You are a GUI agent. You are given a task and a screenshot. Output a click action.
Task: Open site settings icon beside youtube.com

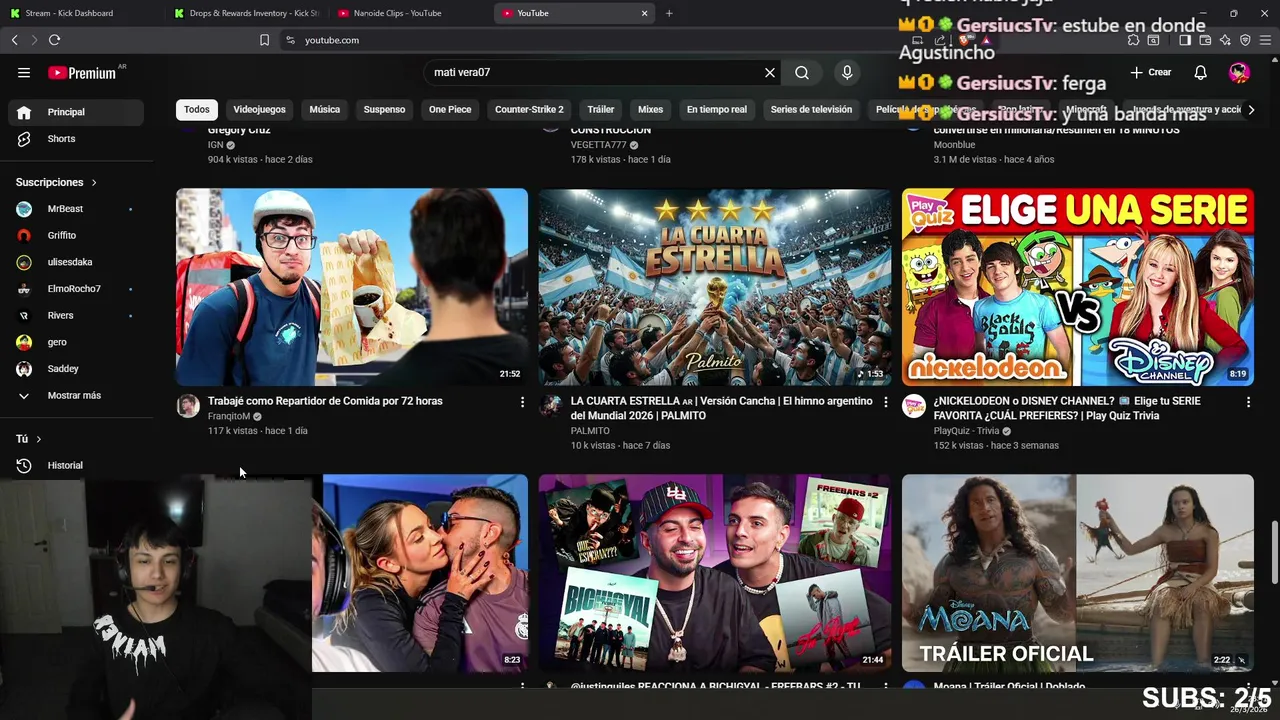[x=290, y=40]
